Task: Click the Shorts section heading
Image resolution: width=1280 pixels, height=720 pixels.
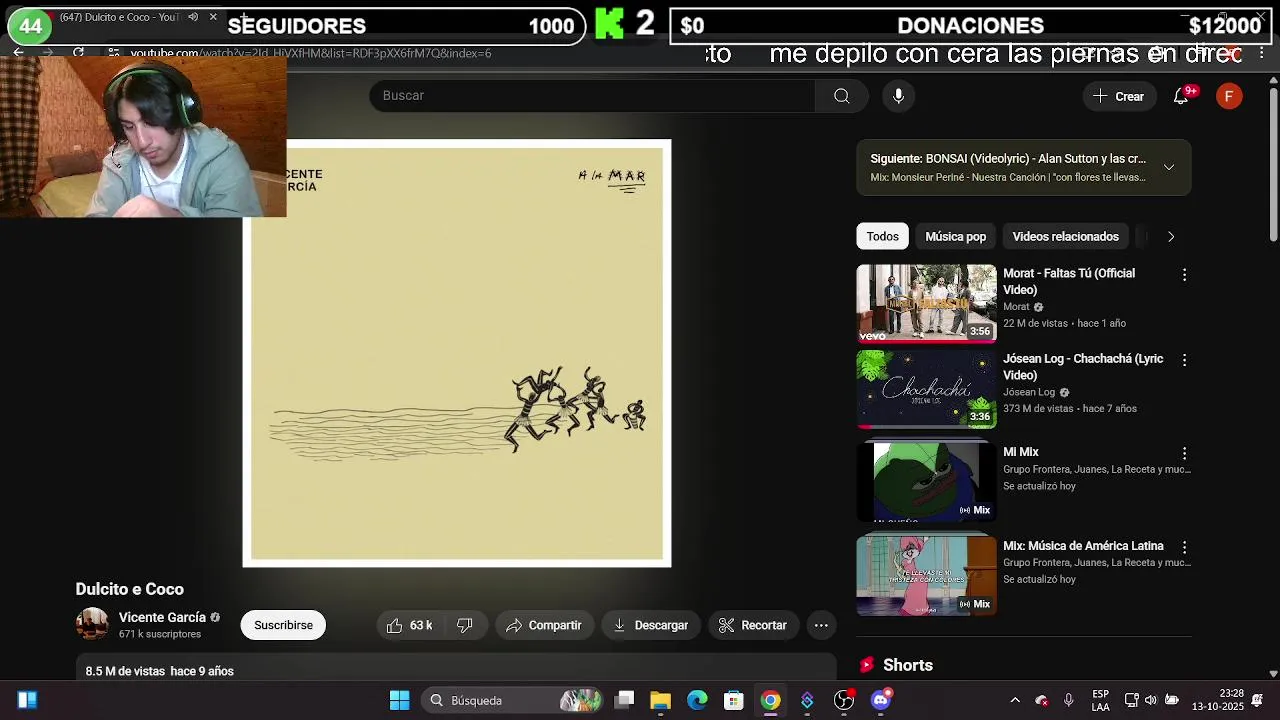Action: [x=908, y=666]
